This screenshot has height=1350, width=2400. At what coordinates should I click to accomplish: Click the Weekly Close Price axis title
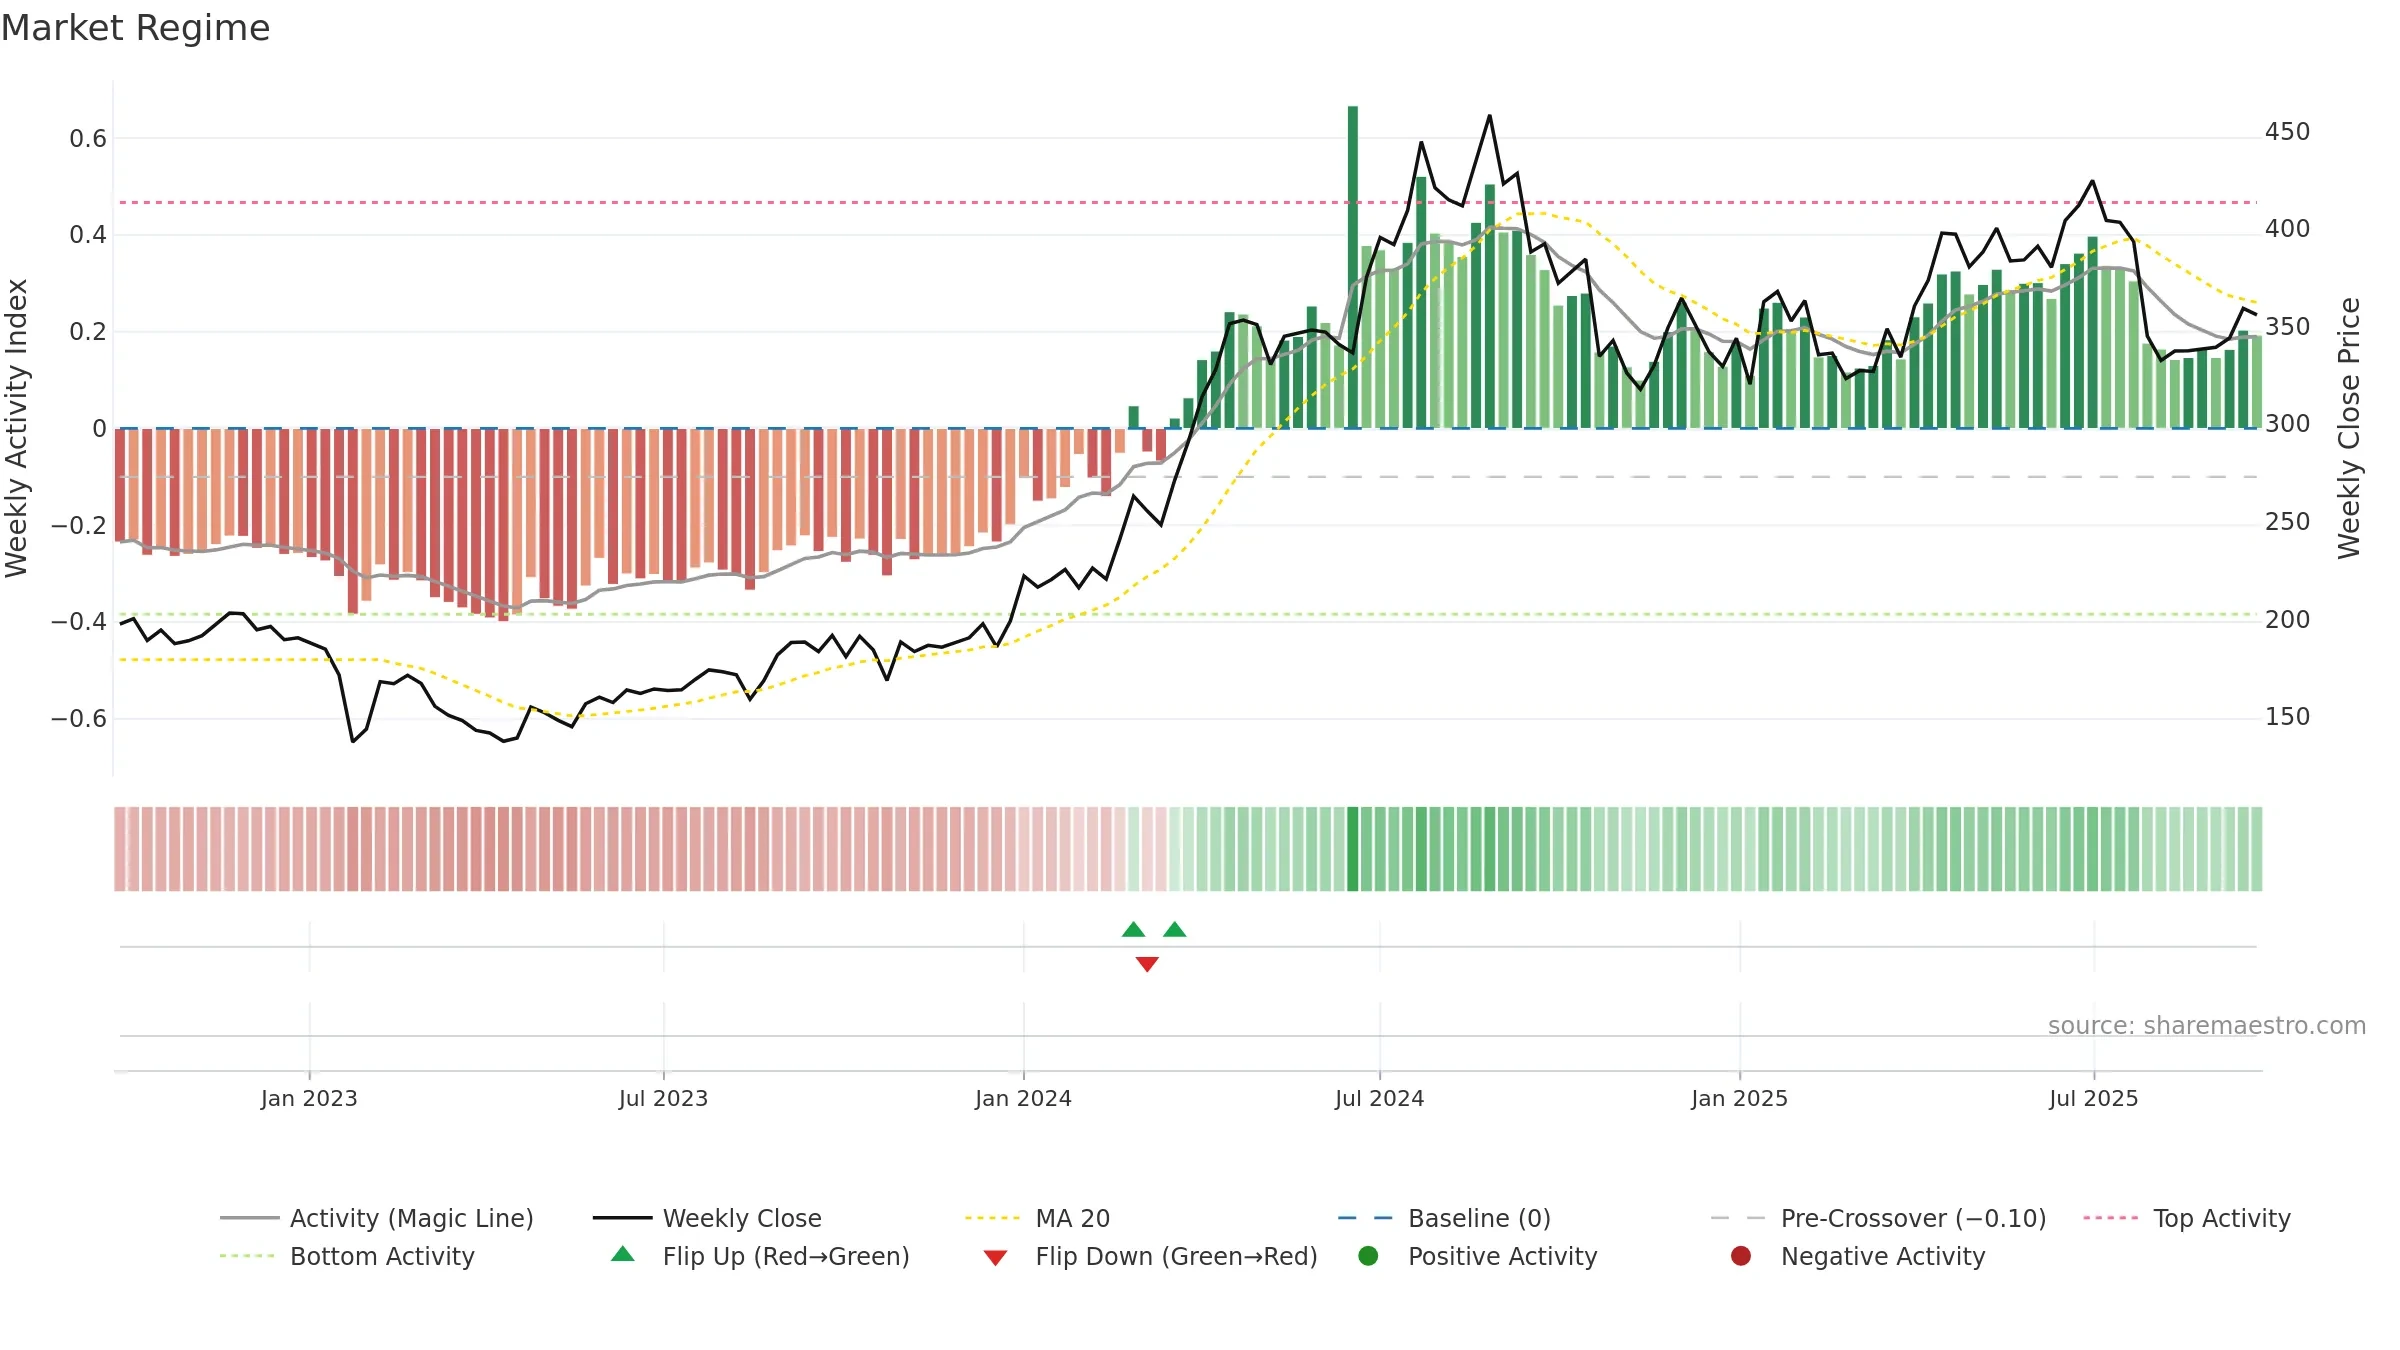[2348, 428]
